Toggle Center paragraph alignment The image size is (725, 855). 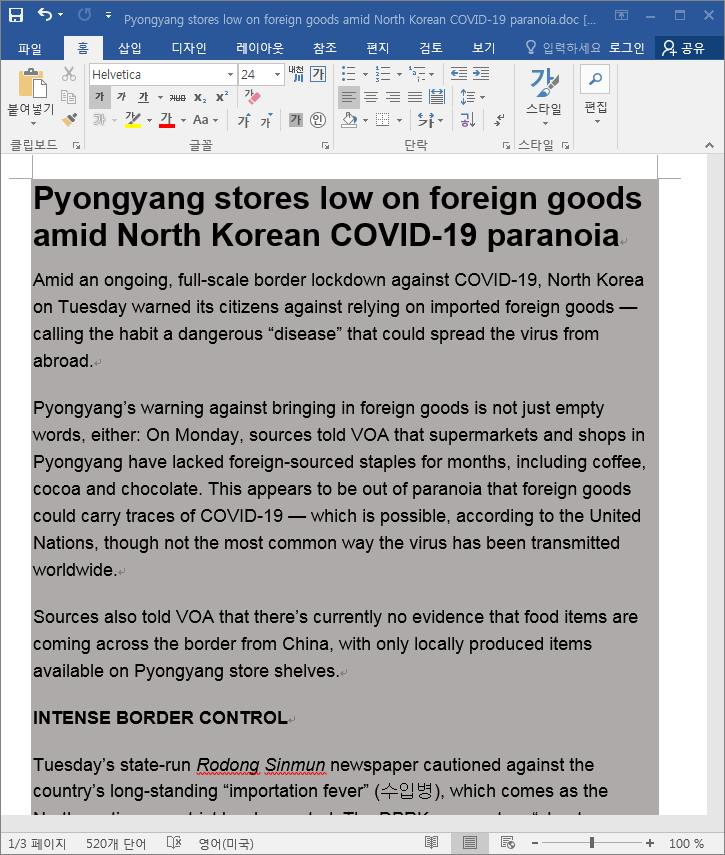(371, 97)
